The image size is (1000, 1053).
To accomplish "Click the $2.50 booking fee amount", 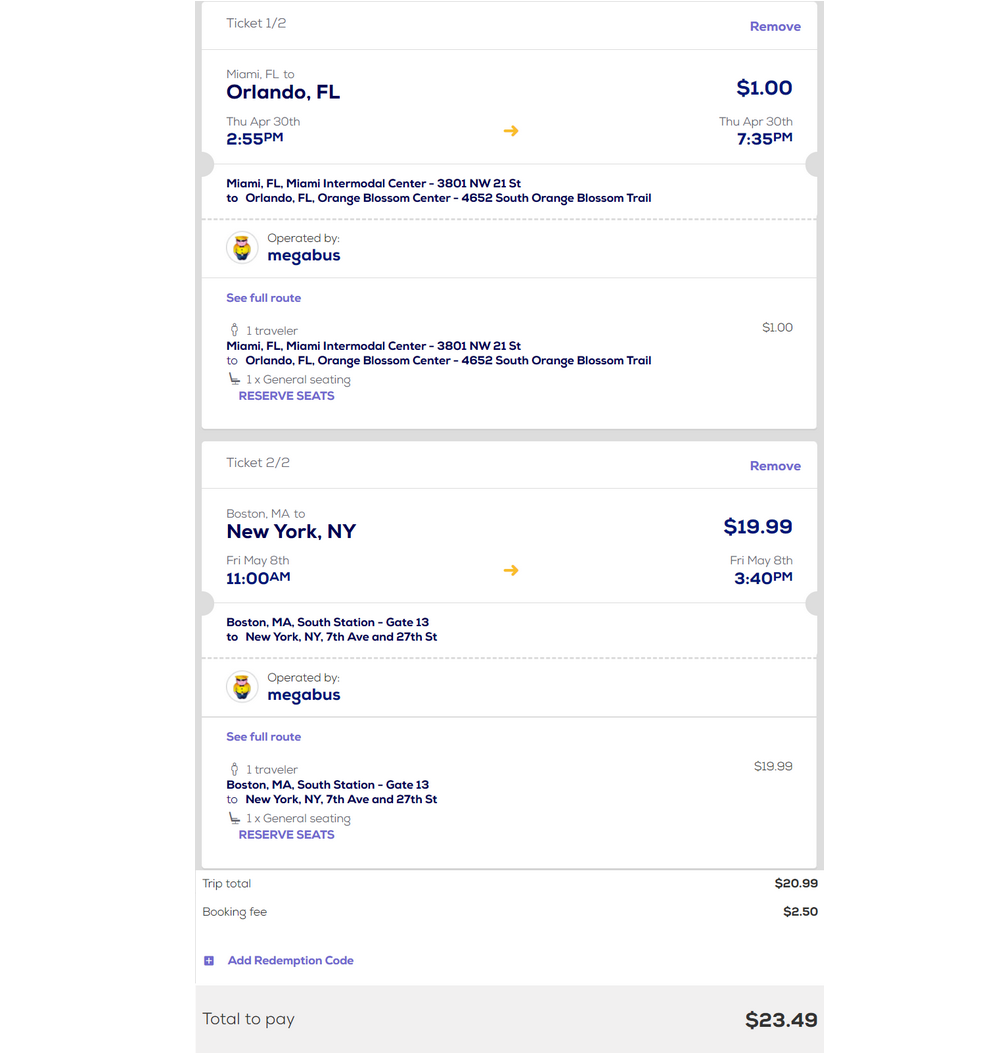I will coord(800,912).
